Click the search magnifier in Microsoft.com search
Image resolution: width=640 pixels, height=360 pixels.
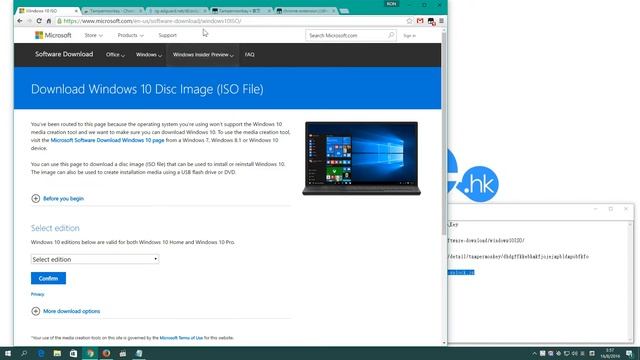(391, 36)
